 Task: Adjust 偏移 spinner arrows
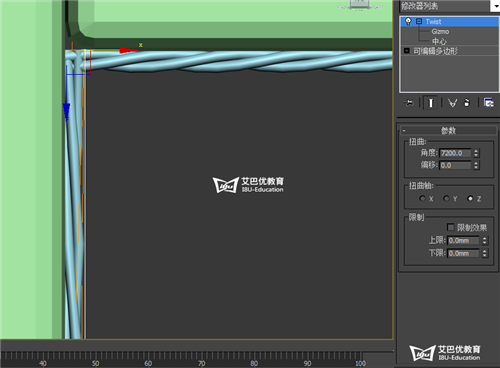click(476, 165)
